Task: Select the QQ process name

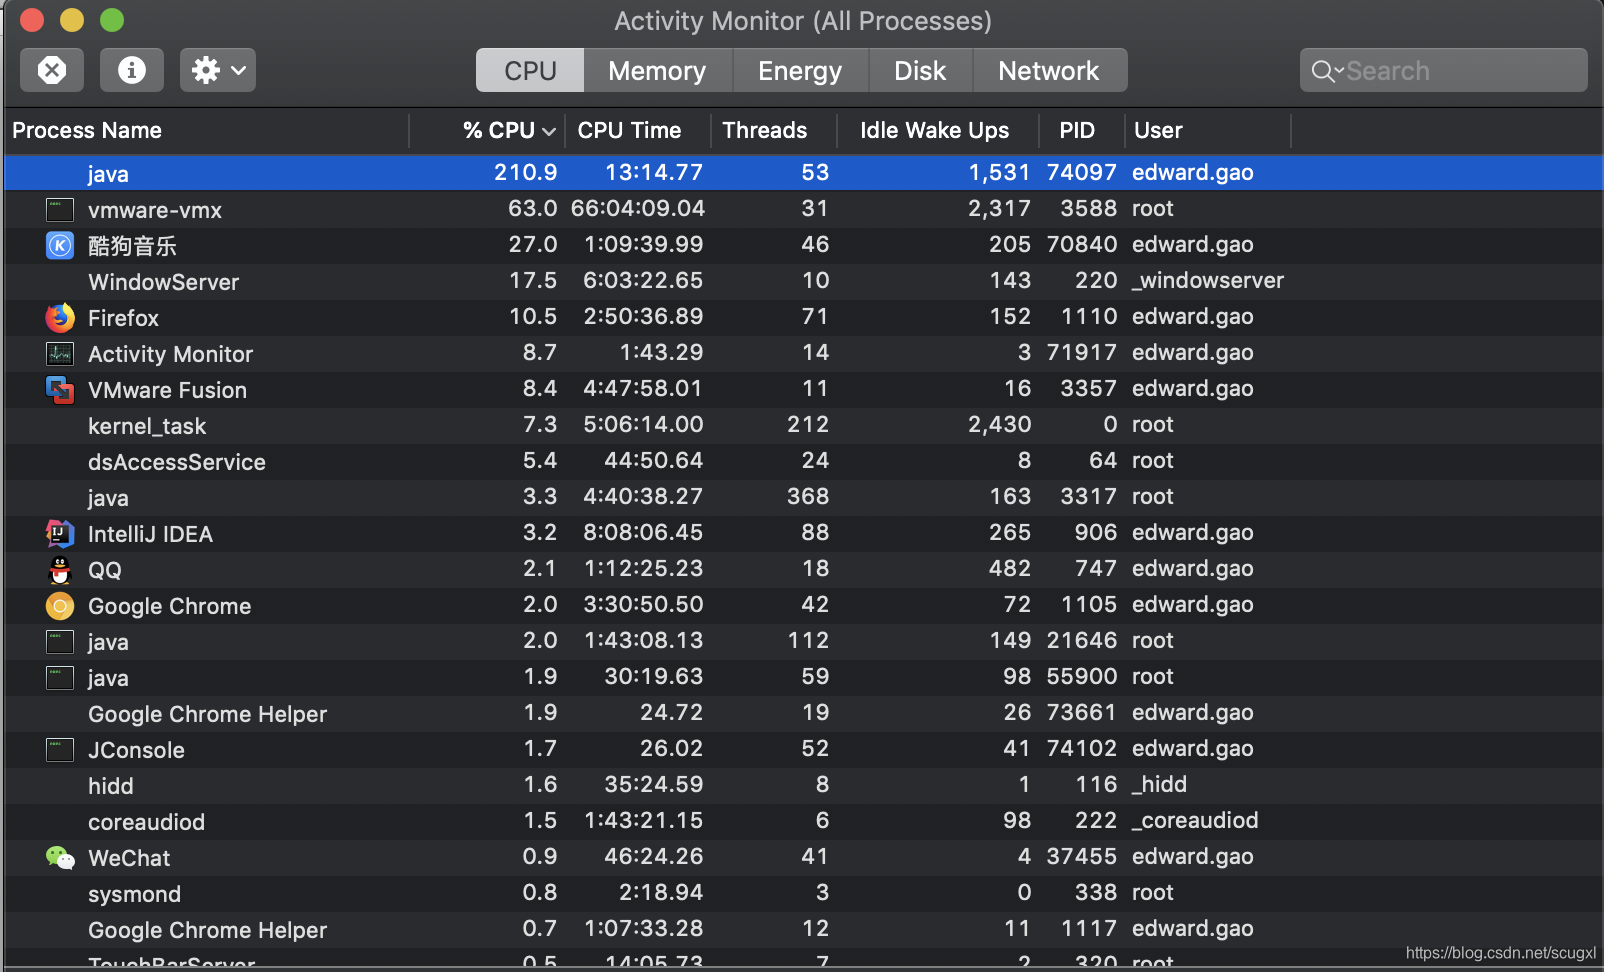Action: click(x=105, y=570)
